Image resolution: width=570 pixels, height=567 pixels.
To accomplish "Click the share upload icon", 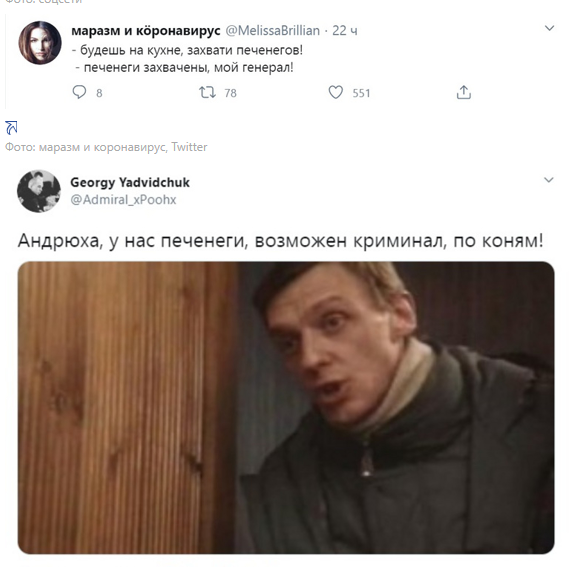I will [x=463, y=92].
